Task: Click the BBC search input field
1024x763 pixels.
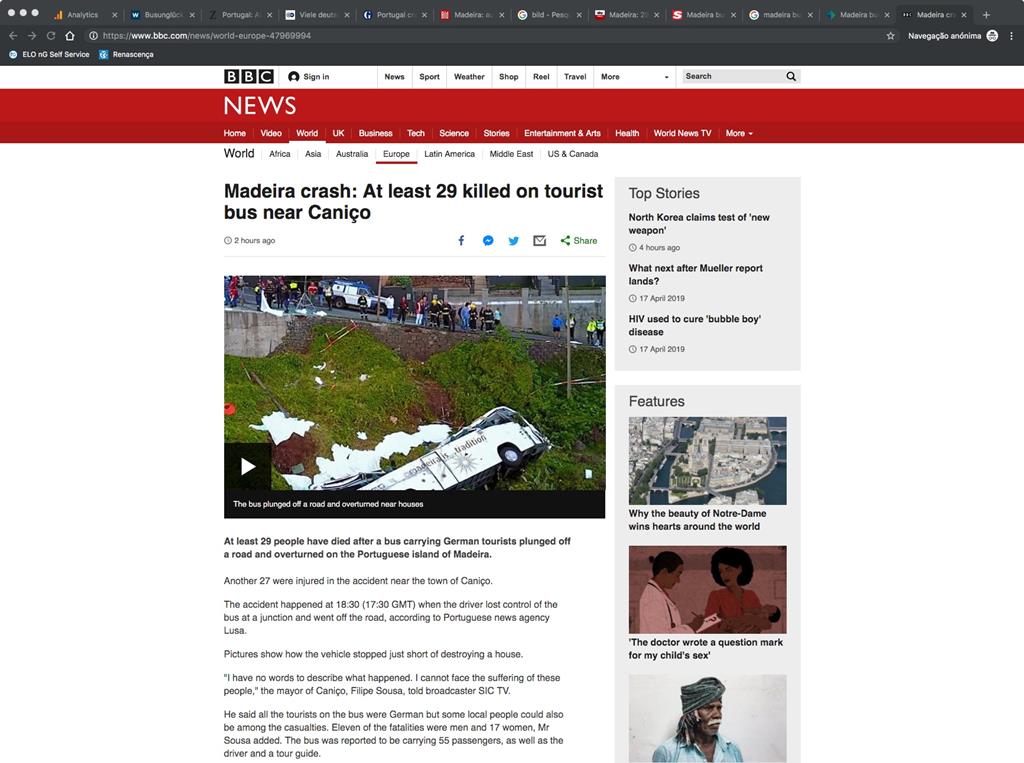Action: pyautogui.click(x=733, y=76)
